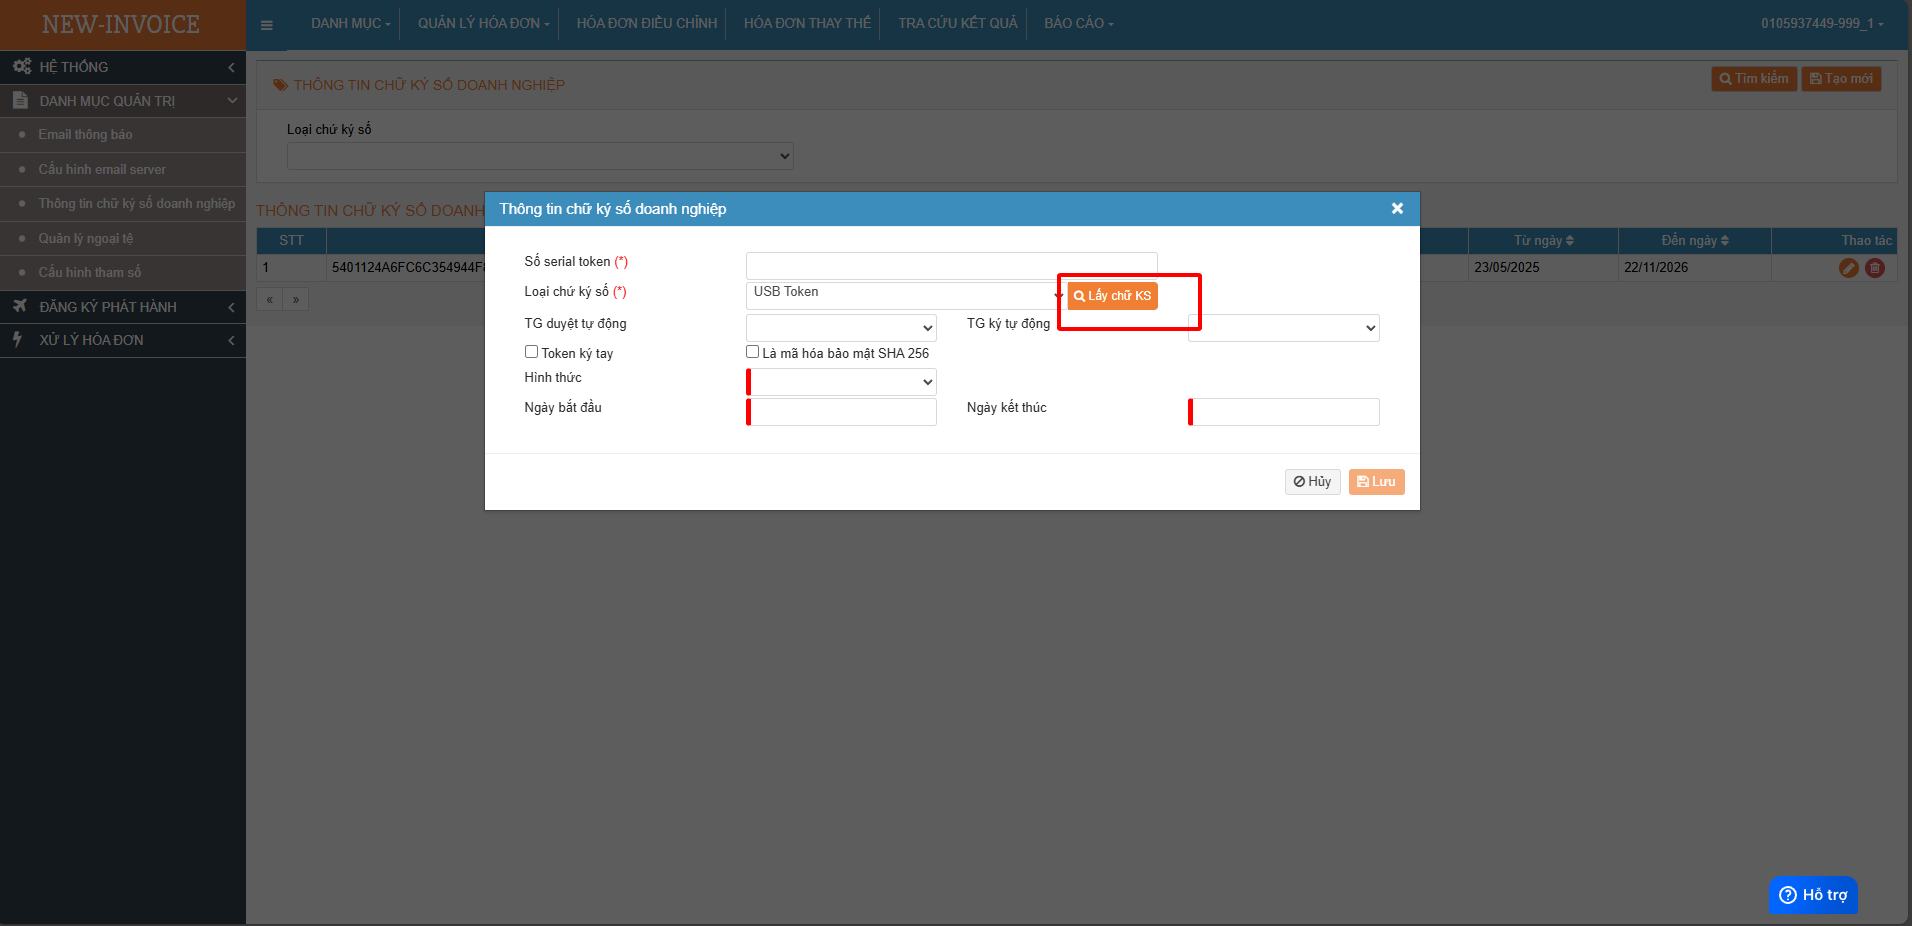Open the QUẢN LÝ HÓA ĐƠN top menu
The height and width of the screenshot is (926, 1912).
click(483, 24)
